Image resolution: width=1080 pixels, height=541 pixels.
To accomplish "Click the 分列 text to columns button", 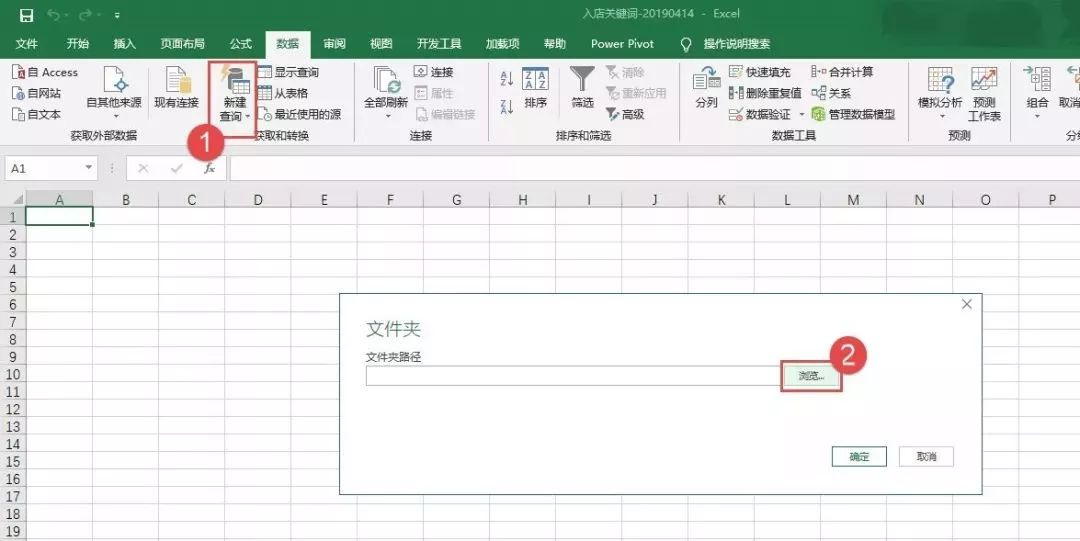I will coord(706,88).
